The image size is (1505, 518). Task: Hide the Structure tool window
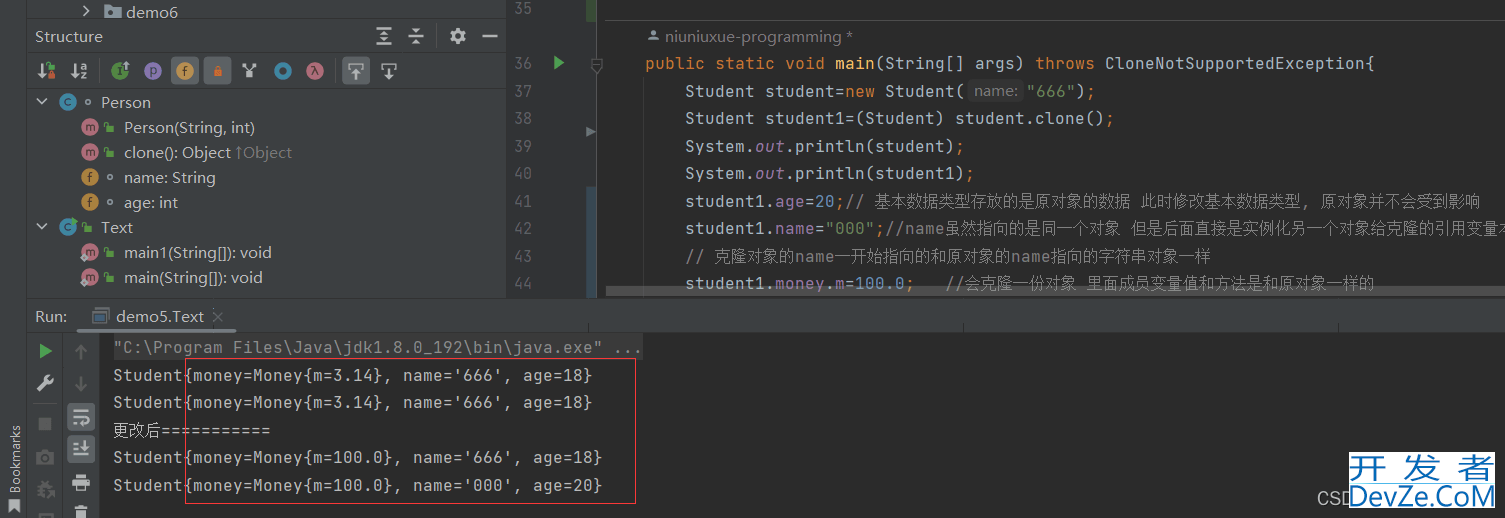point(490,36)
